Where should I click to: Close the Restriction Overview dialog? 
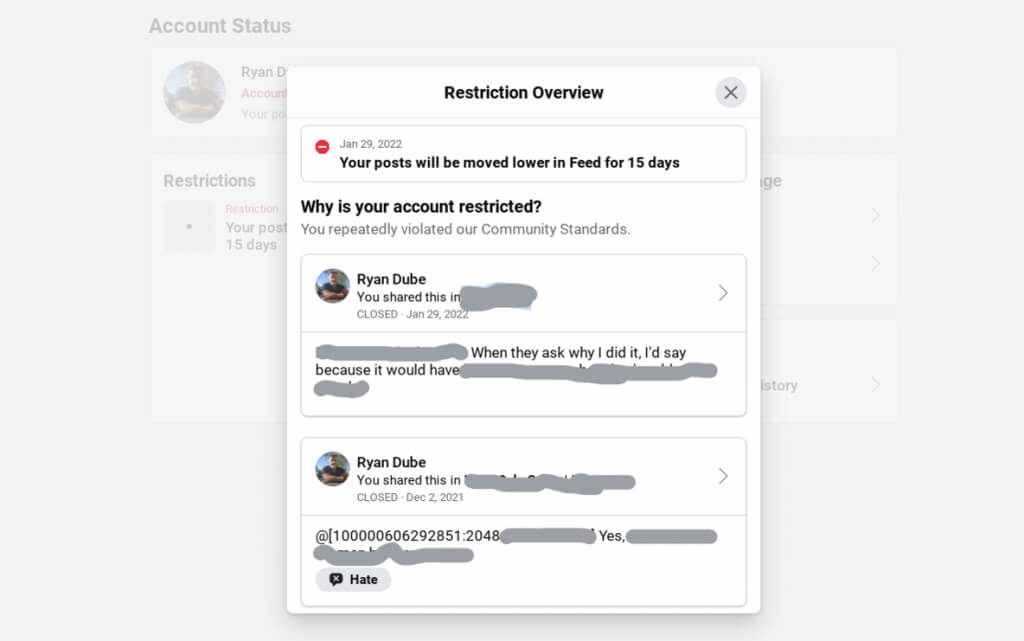click(x=731, y=92)
